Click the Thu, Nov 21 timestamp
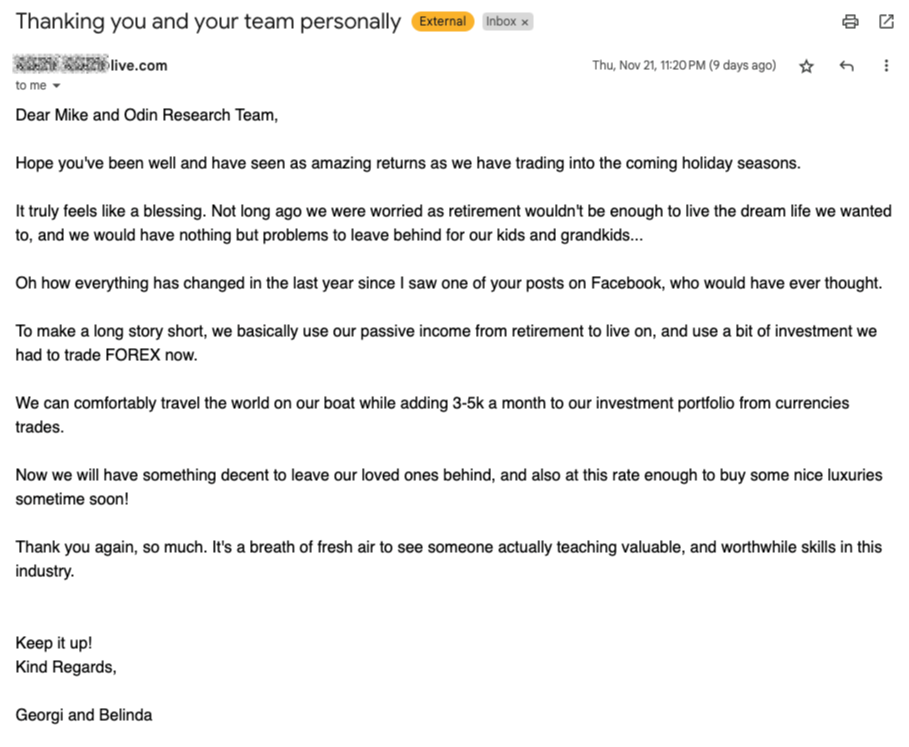 coord(683,65)
